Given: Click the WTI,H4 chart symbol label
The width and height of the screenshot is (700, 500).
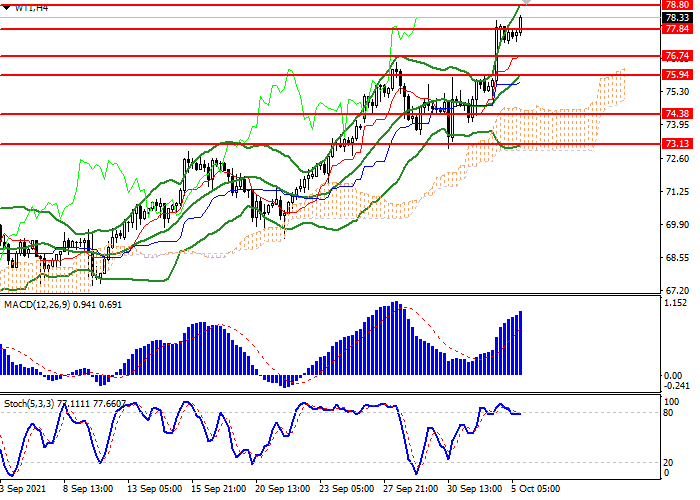Looking at the screenshot, I should pos(31,7).
